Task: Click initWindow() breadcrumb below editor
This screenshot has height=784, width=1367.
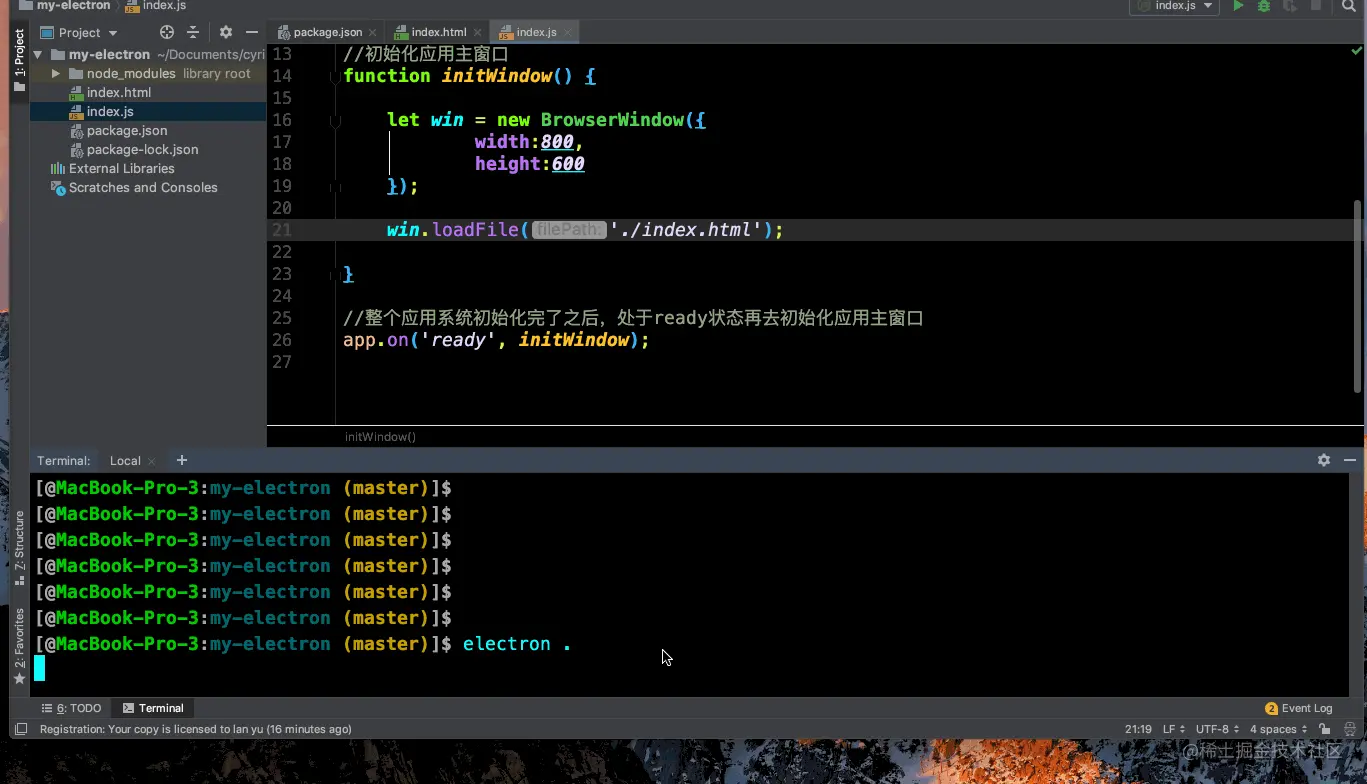Action: point(381,436)
